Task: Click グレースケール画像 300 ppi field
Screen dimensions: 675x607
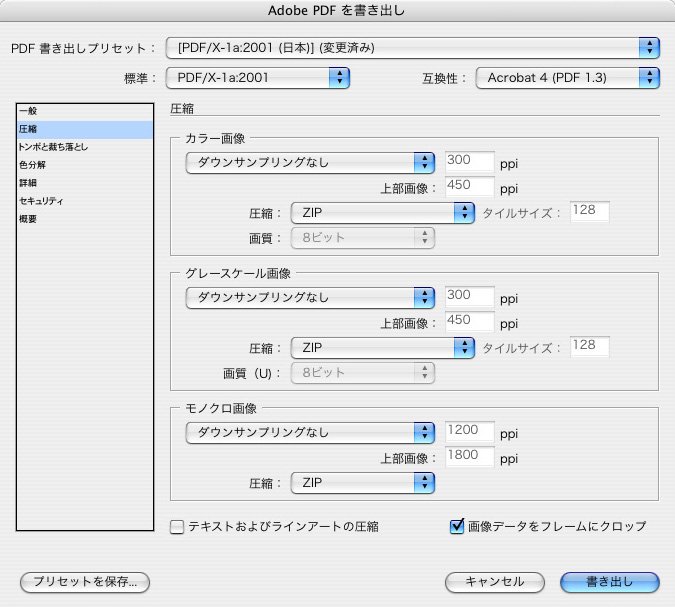Action: click(470, 297)
